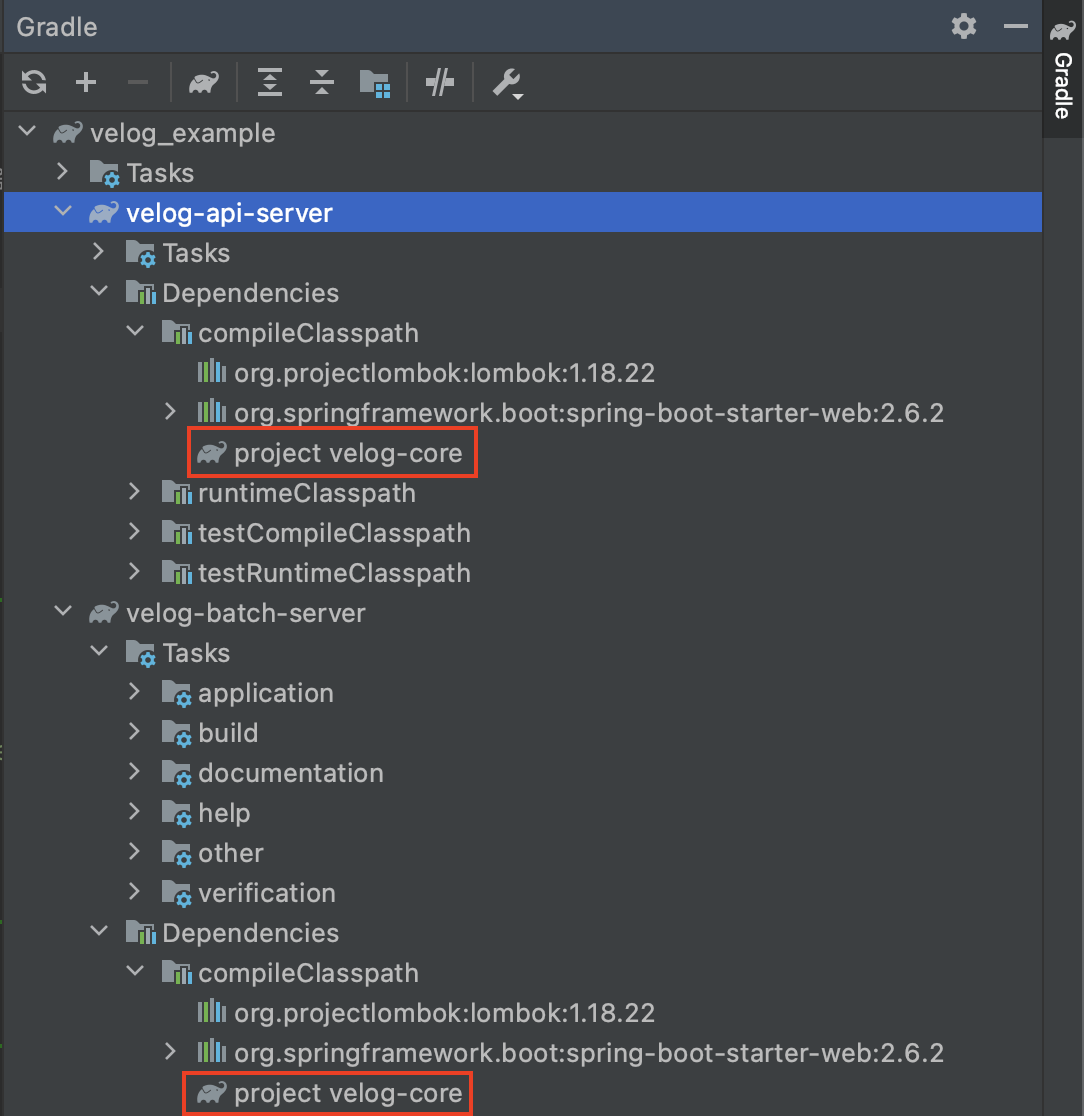The image size is (1084, 1116).
Task: Click the Gradle side tab
Action: [x=1063, y=70]
